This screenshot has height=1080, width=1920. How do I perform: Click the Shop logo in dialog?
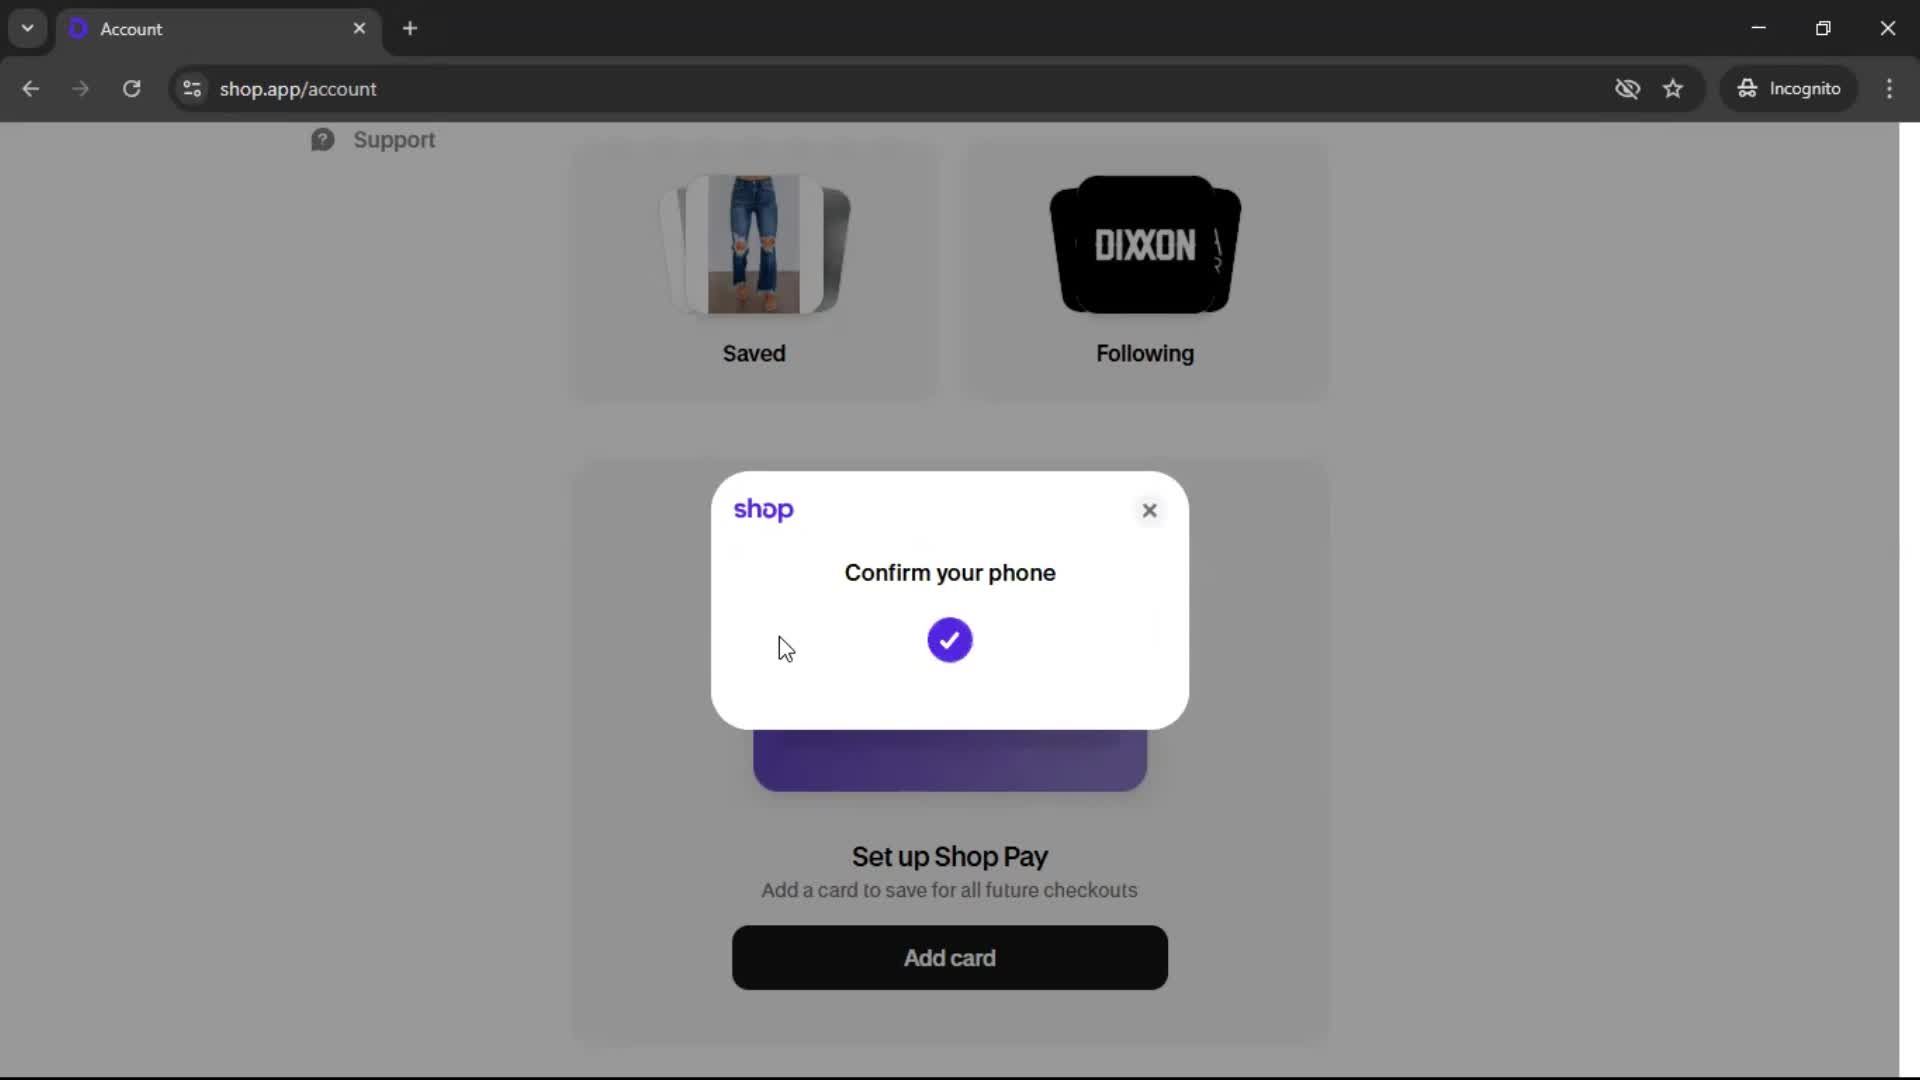[763, 510]
